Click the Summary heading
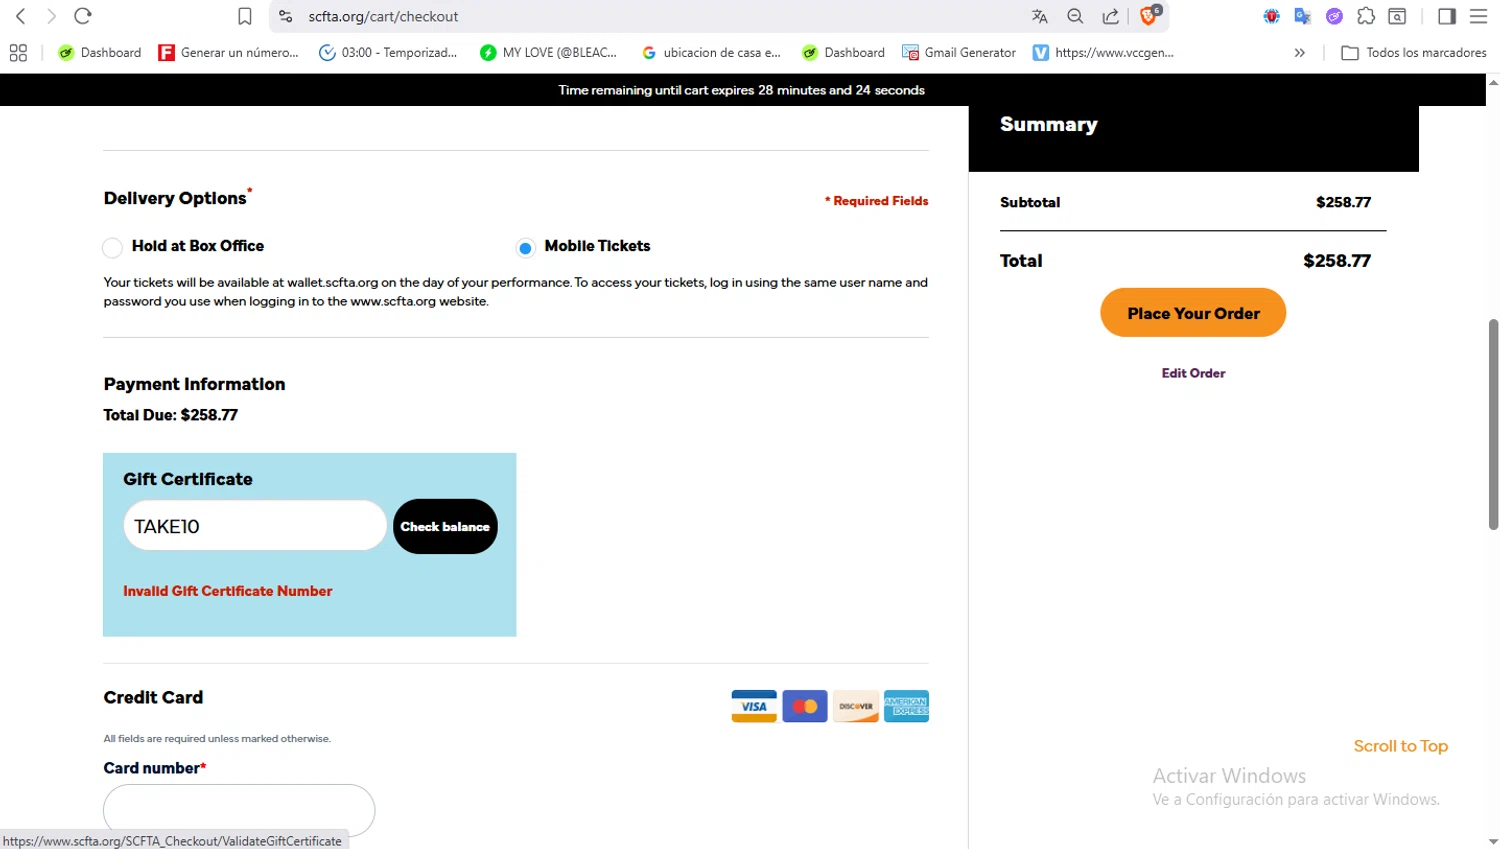The image size is (1500, 849). tap(1049, 124)
